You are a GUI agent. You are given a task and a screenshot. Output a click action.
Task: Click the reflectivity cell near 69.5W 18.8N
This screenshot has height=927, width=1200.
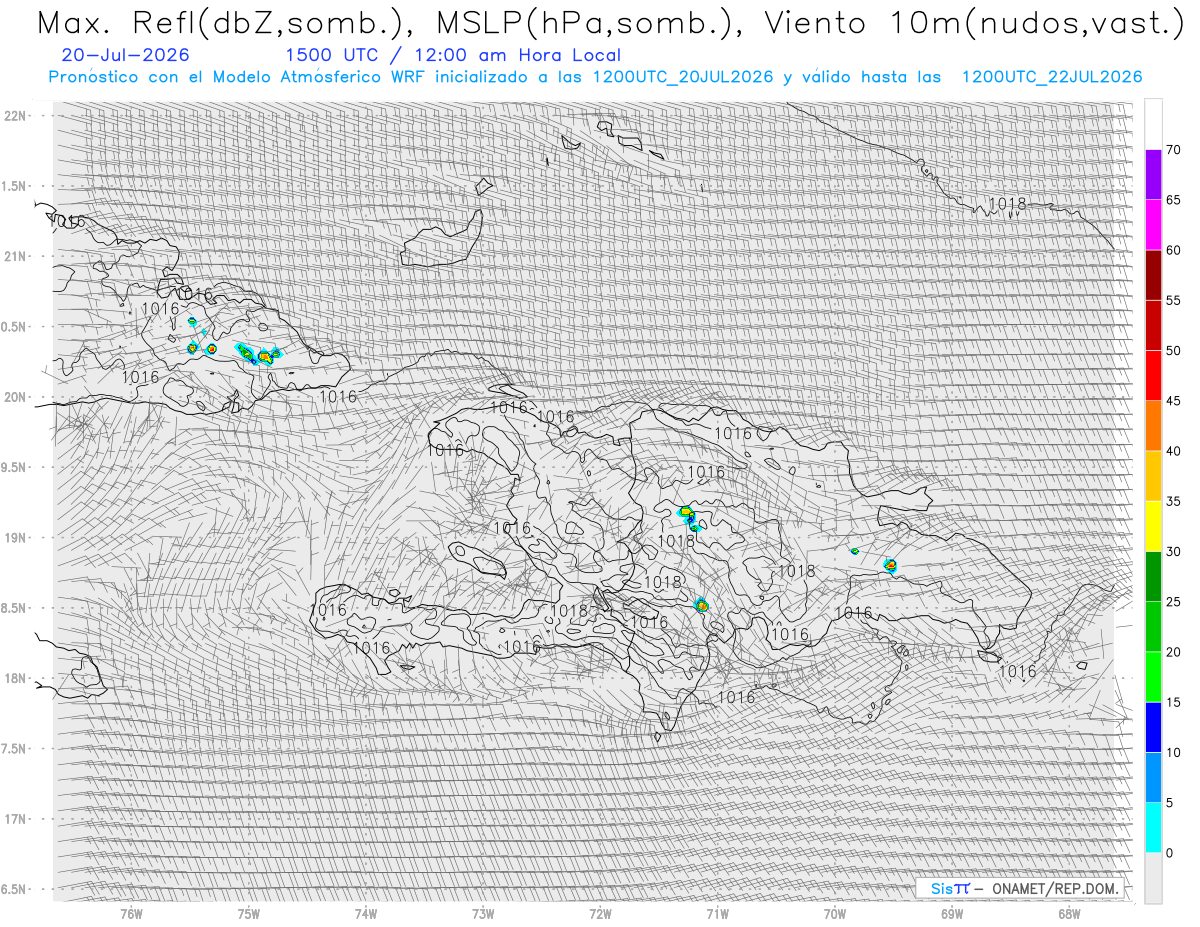(891, 566)
